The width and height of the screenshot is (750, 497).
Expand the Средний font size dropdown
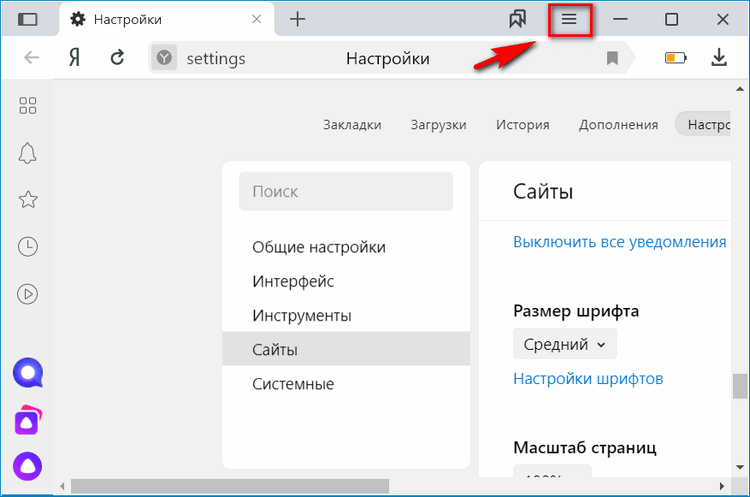pyautogui.click(x=565, y=344)
